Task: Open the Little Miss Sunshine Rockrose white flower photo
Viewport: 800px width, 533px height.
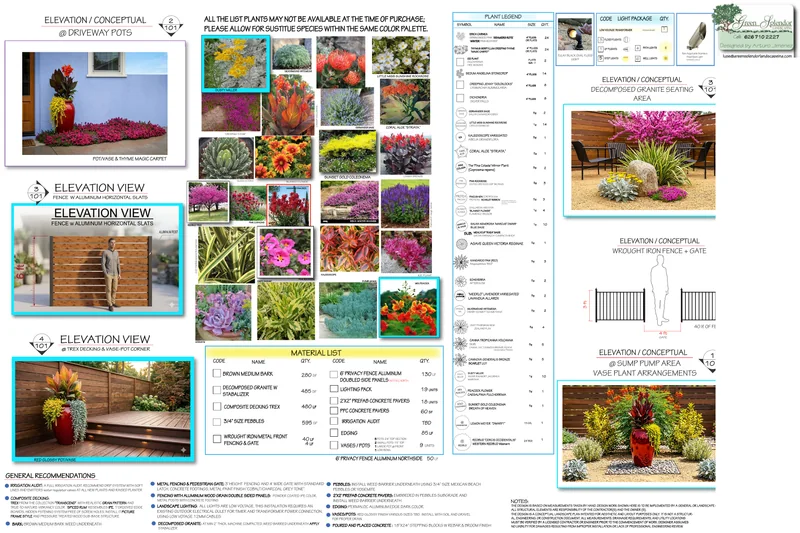Action: pyautogui.click(x=401, y=56)
